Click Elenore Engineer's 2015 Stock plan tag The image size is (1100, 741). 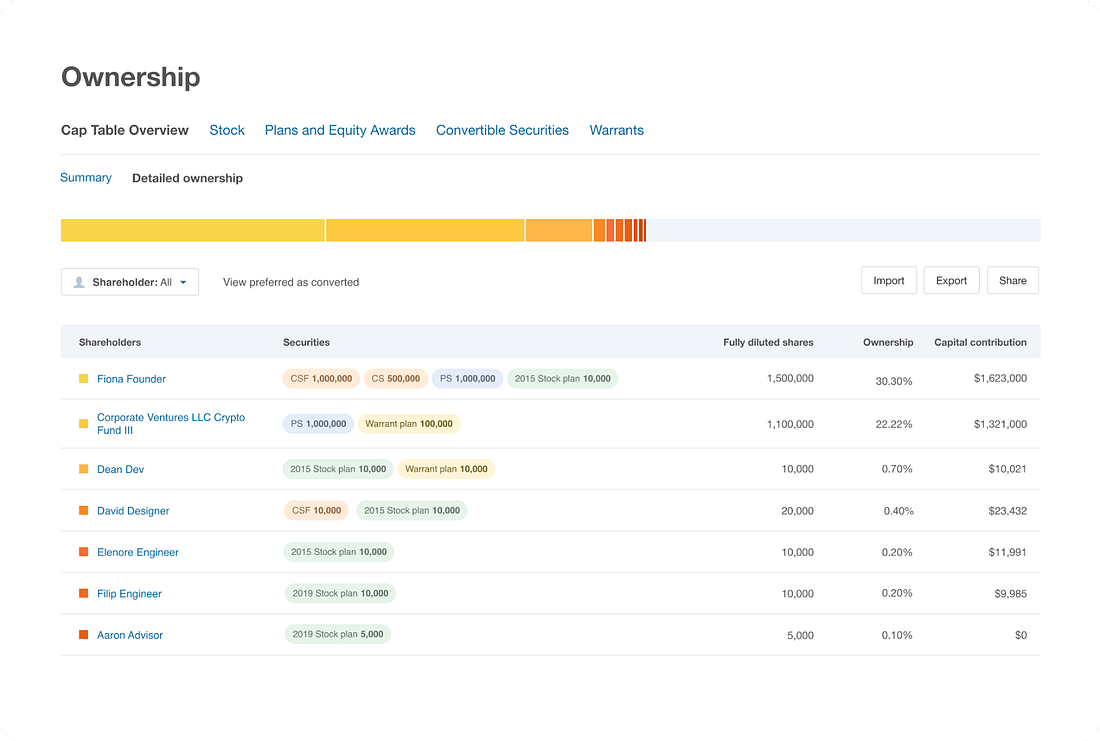point(339,552)
